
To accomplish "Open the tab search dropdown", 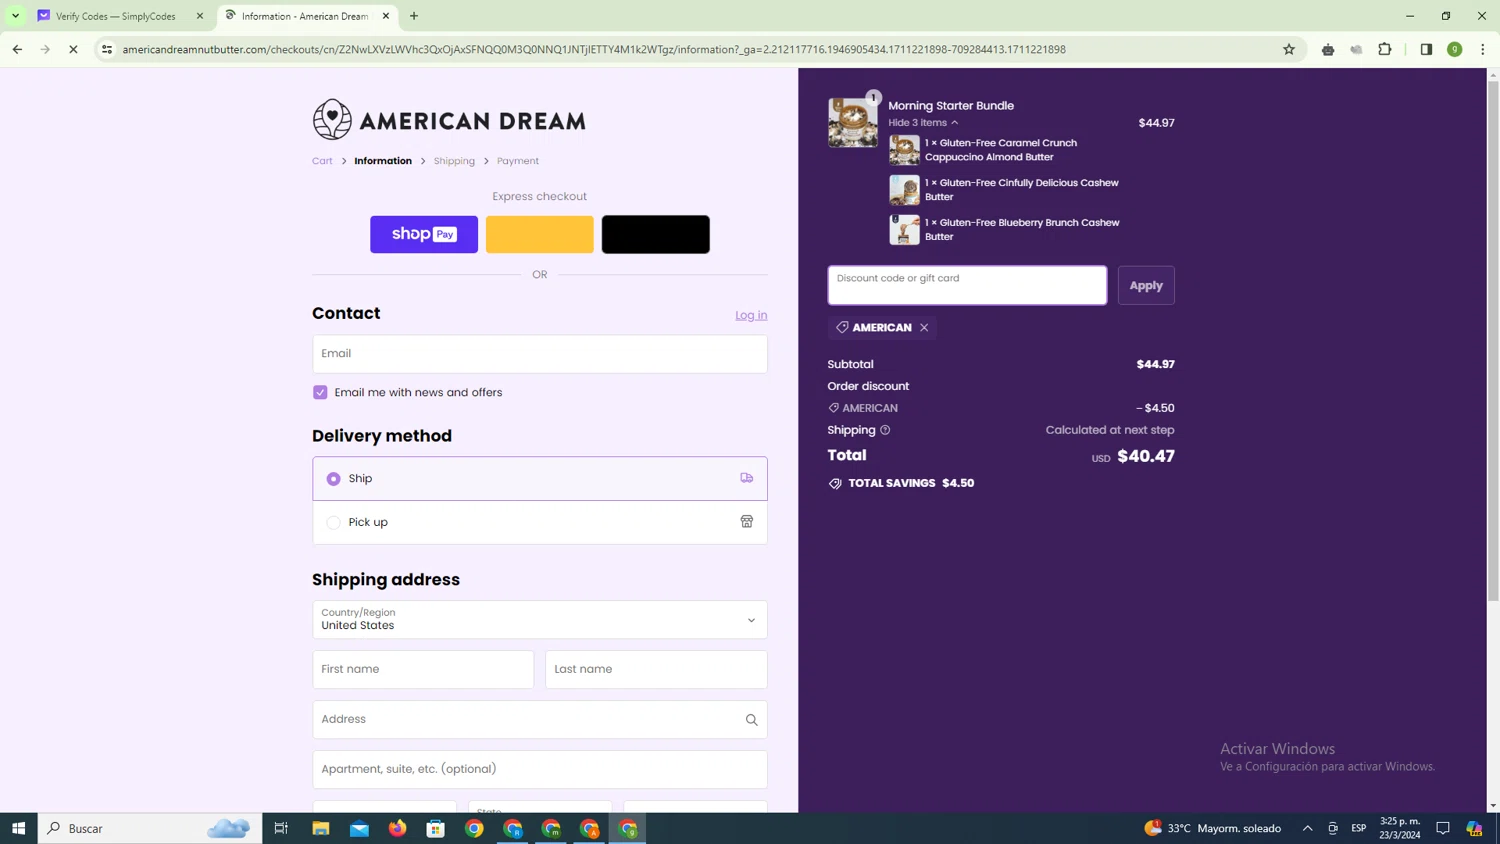I will pos(16,16).
